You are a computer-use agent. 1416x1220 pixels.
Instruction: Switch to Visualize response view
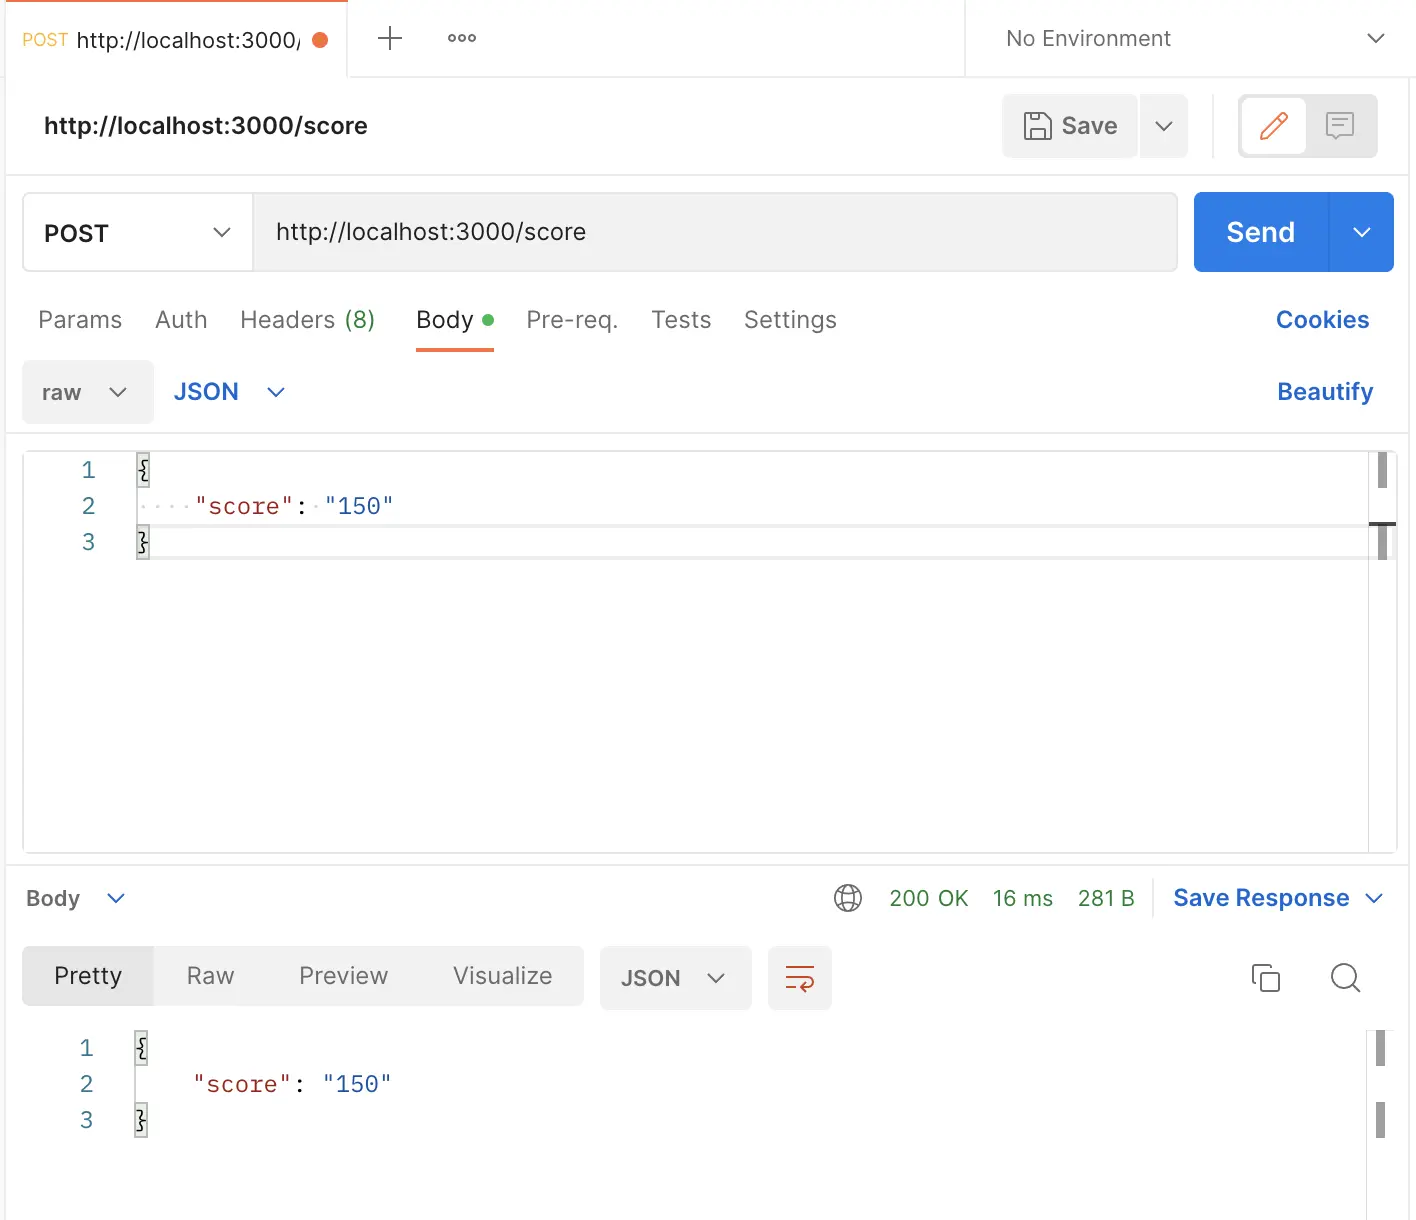[x=502, y=976]
